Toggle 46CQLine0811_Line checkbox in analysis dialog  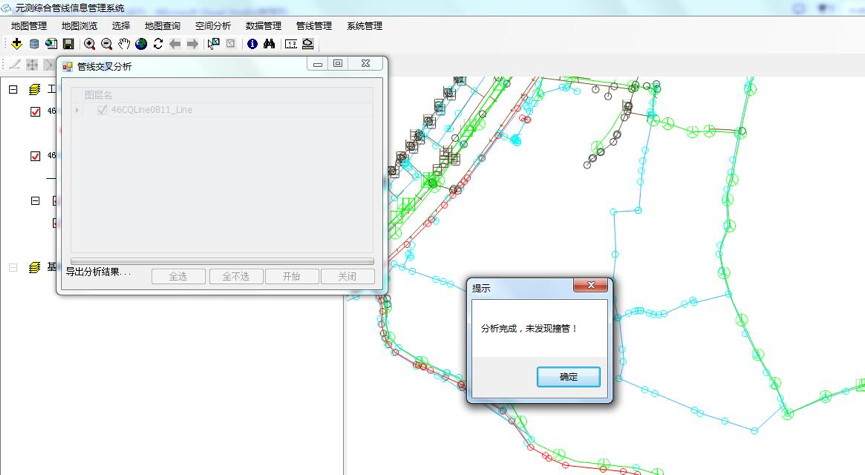[x=102, y=110]
